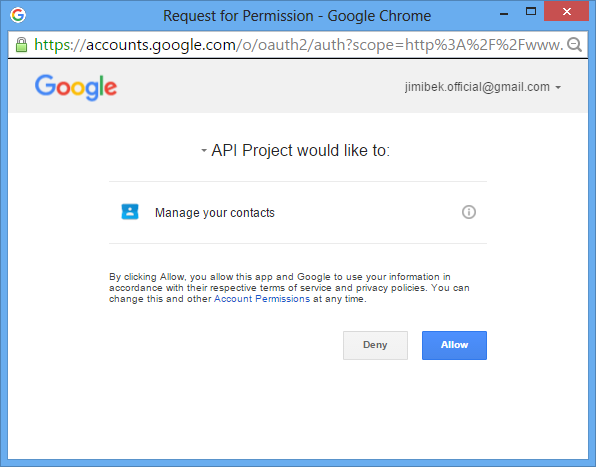Viewport: 596px width, 467px height.
Task: Maximize the Chrome popup window
Action: pyautogui.click(x=531, y=12)
